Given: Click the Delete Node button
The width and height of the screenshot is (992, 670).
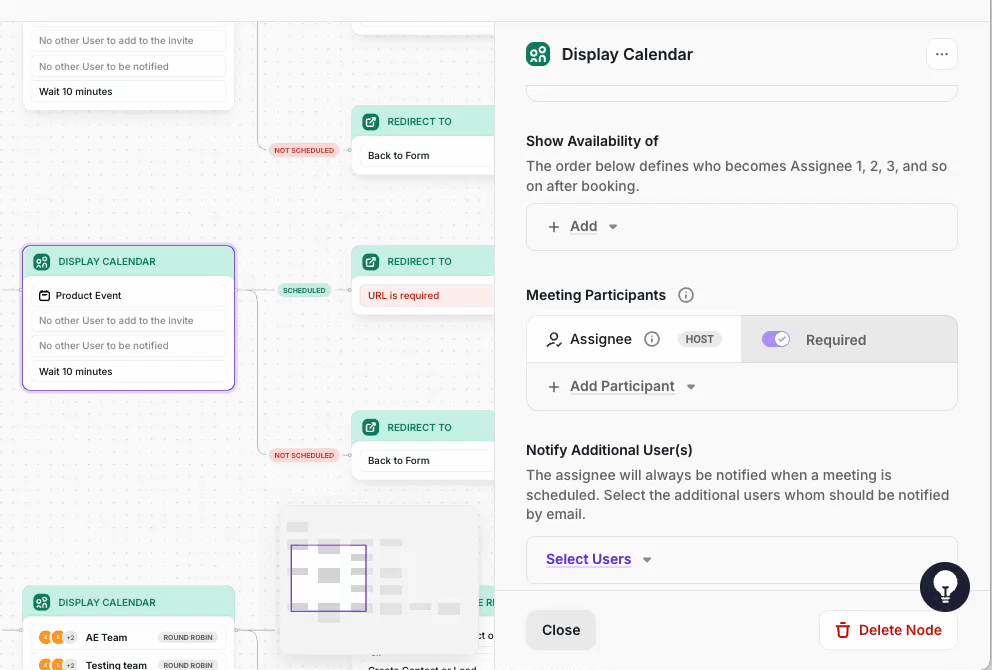Looking at the screenshot, I should pos(888,630).
